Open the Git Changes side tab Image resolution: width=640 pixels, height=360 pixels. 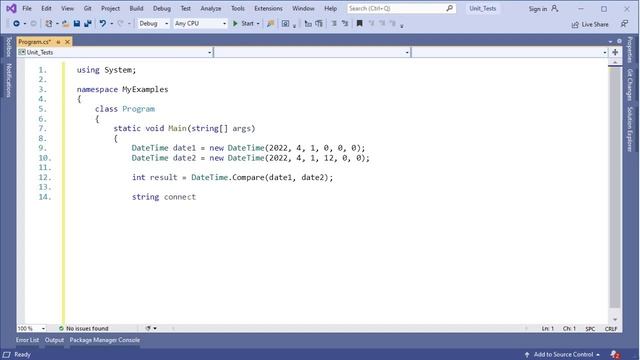pyautogui.click(x=630, y=84)
